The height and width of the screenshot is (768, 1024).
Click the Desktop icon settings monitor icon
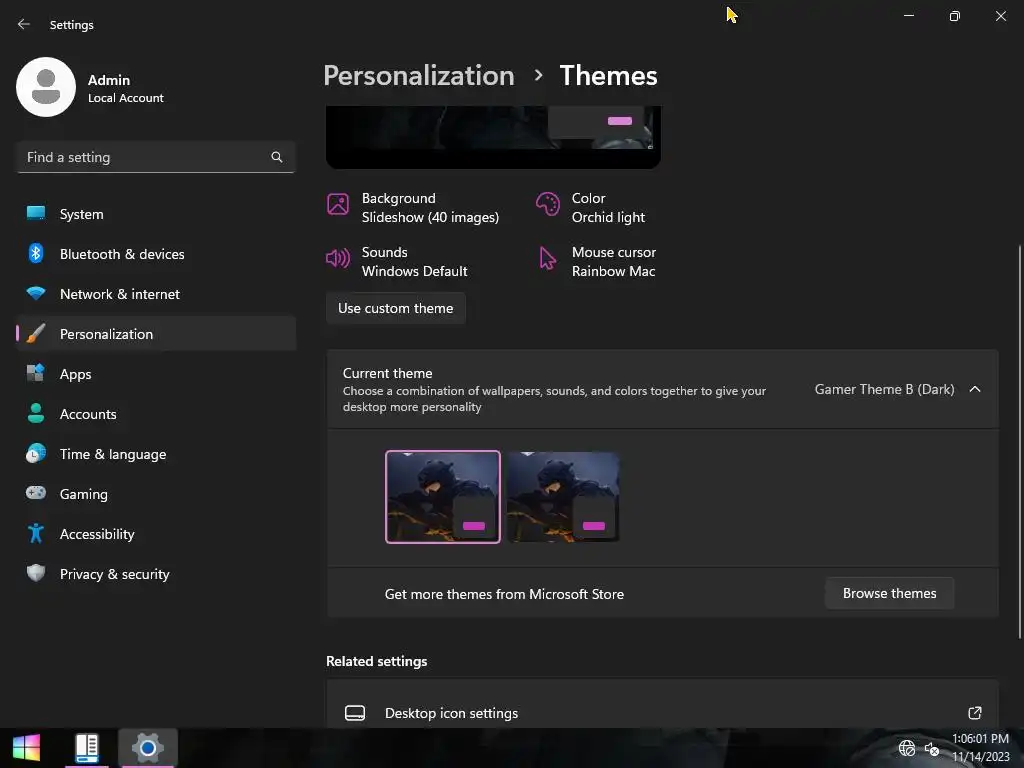point(355,712)
